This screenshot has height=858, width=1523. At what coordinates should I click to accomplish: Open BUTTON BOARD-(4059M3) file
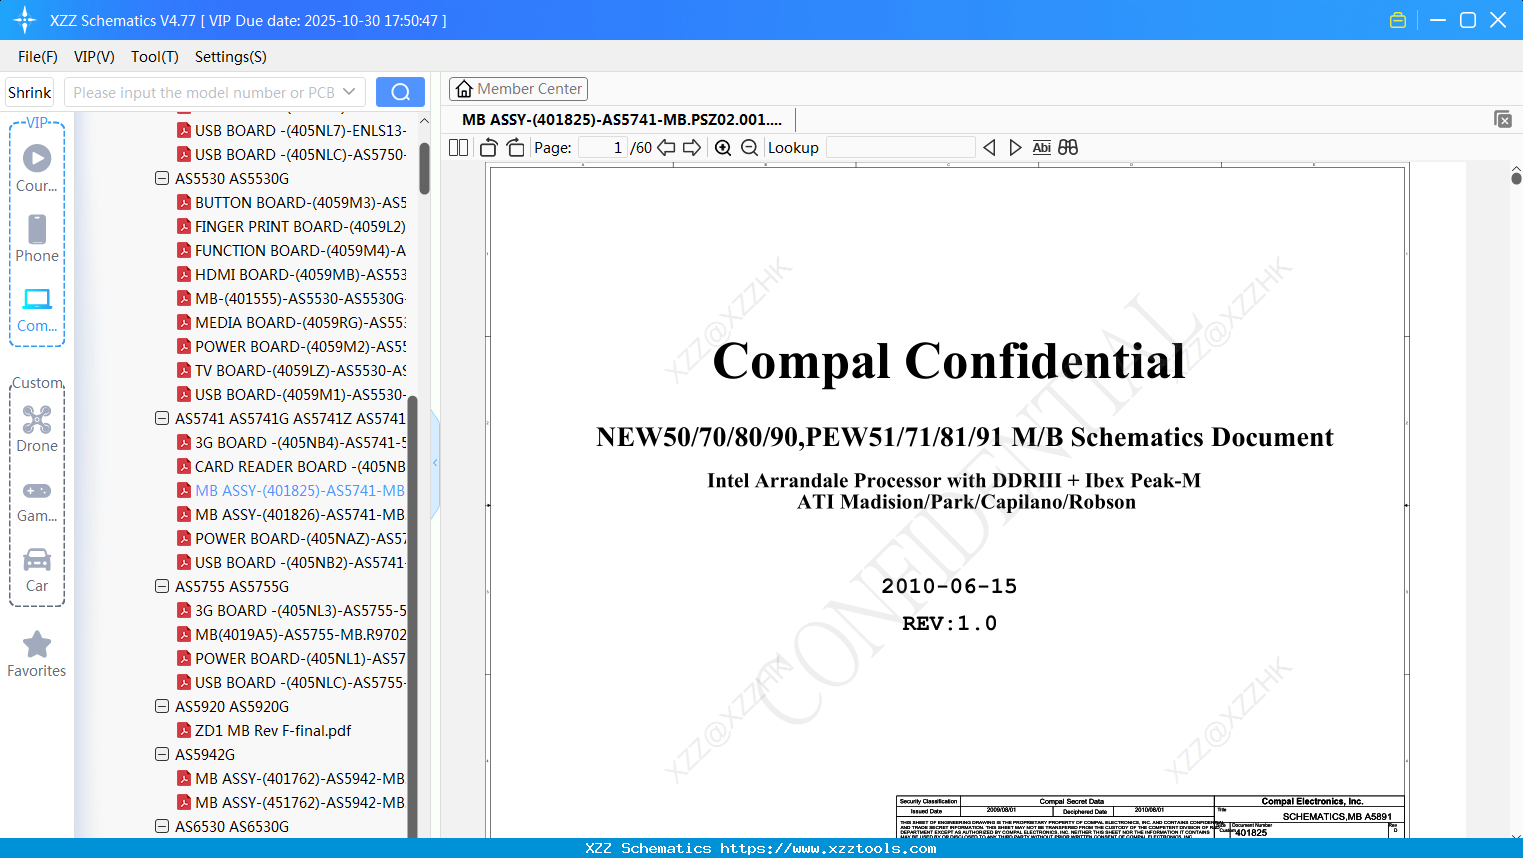tap(291, 203)
